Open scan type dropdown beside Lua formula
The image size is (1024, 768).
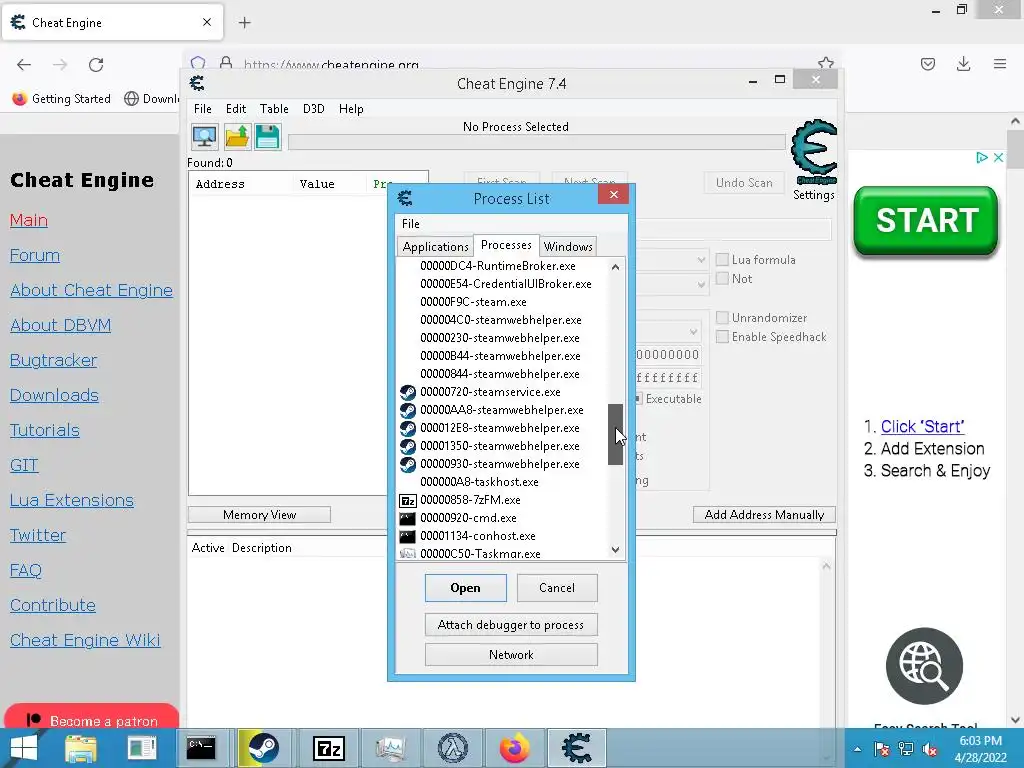(701, 260)
